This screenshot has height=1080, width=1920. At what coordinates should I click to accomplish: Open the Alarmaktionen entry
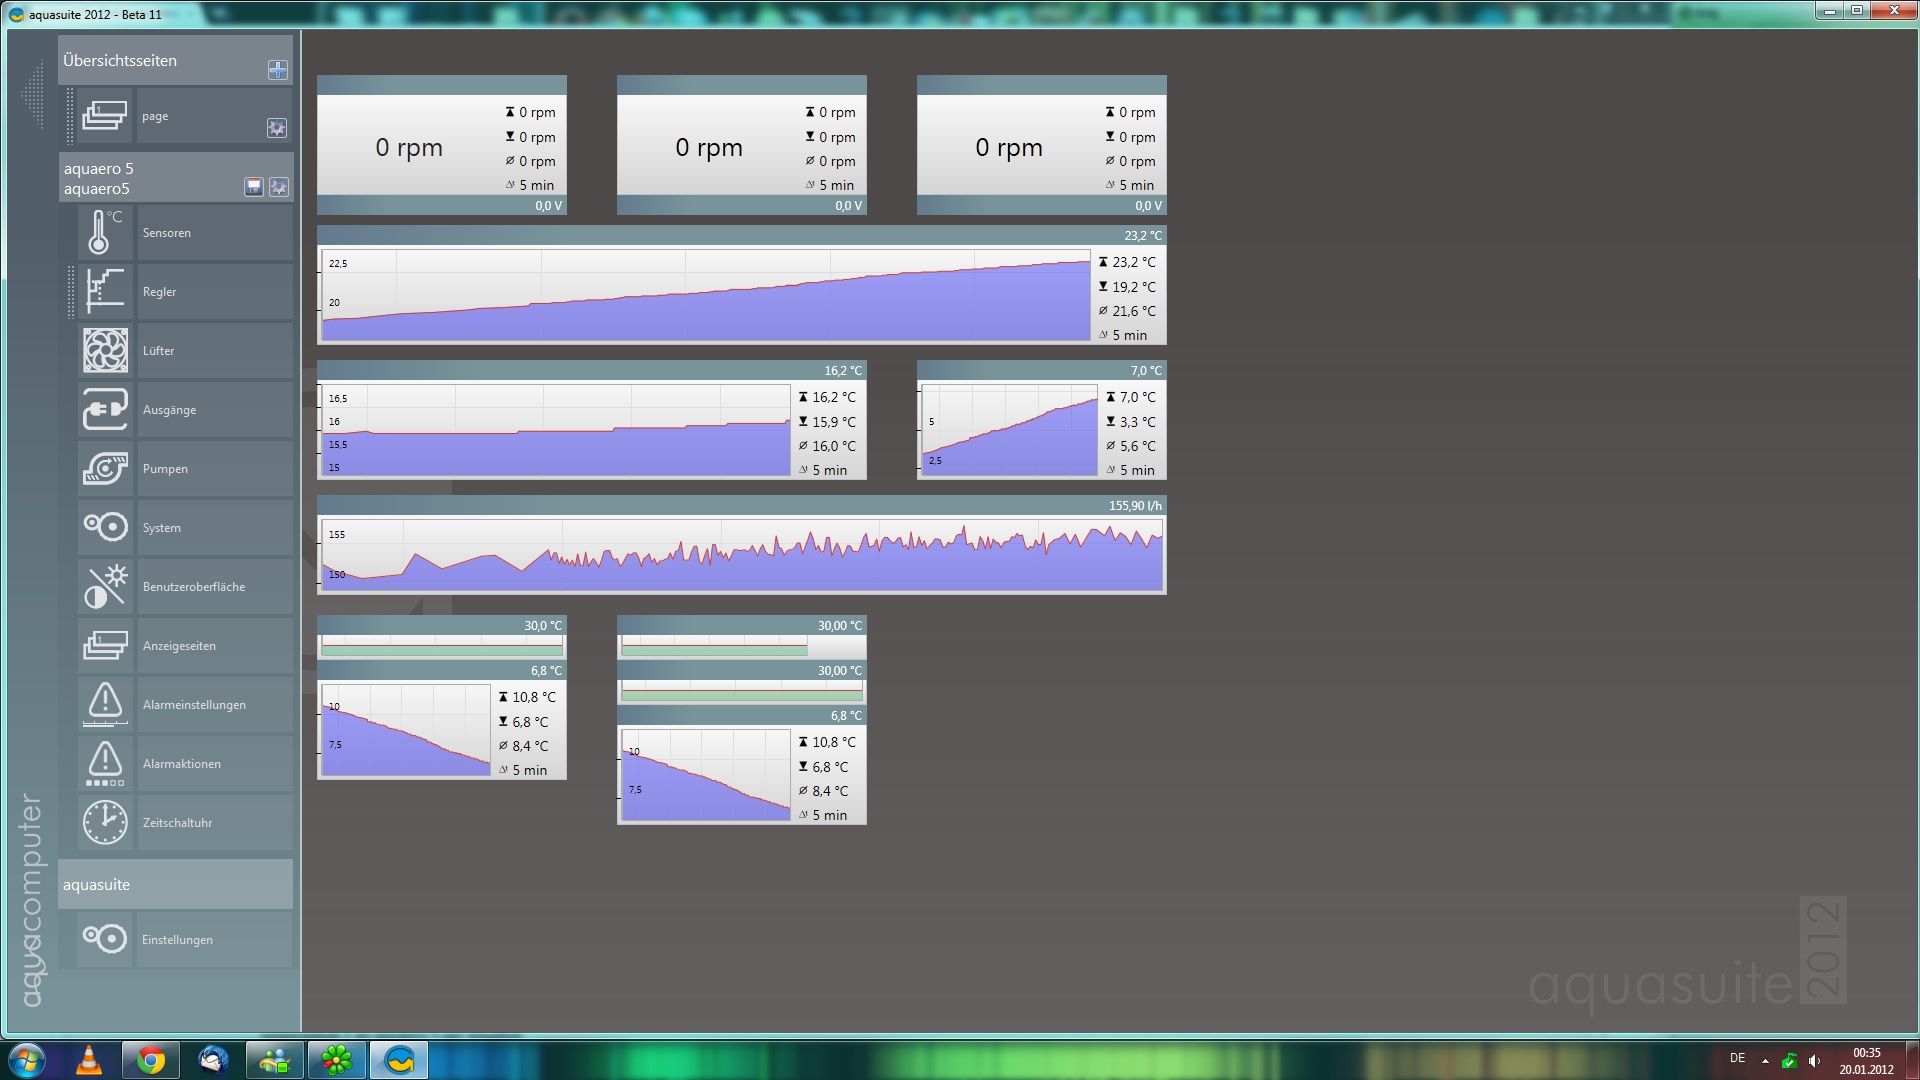point(214,764)
